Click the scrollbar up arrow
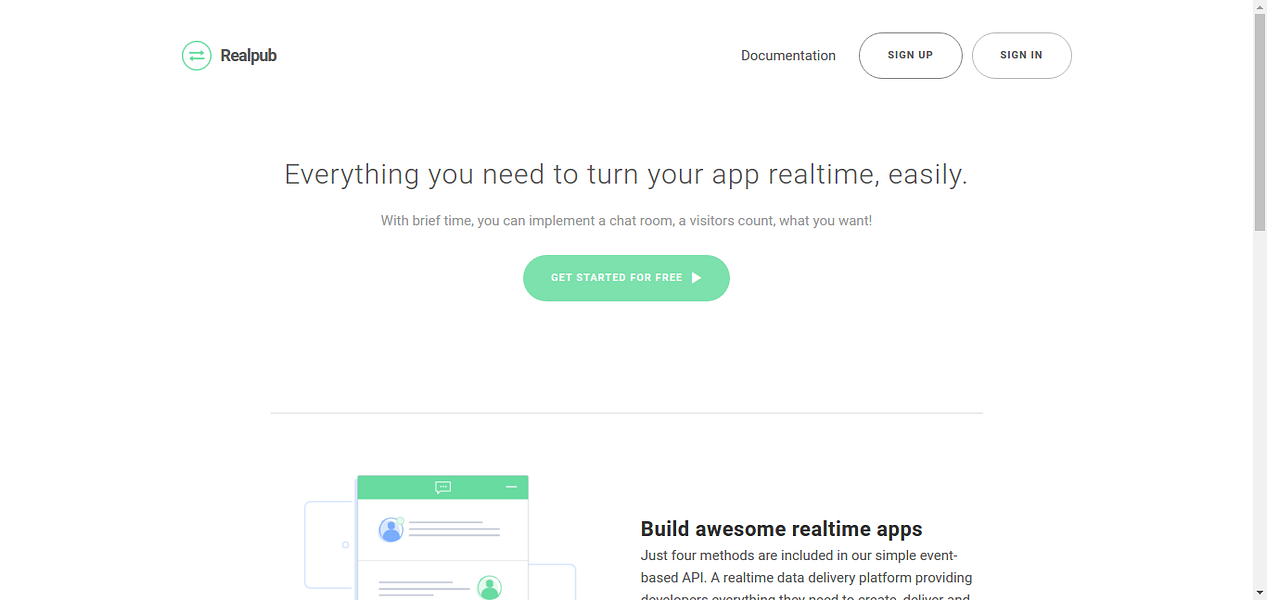 click(1259, 8)
